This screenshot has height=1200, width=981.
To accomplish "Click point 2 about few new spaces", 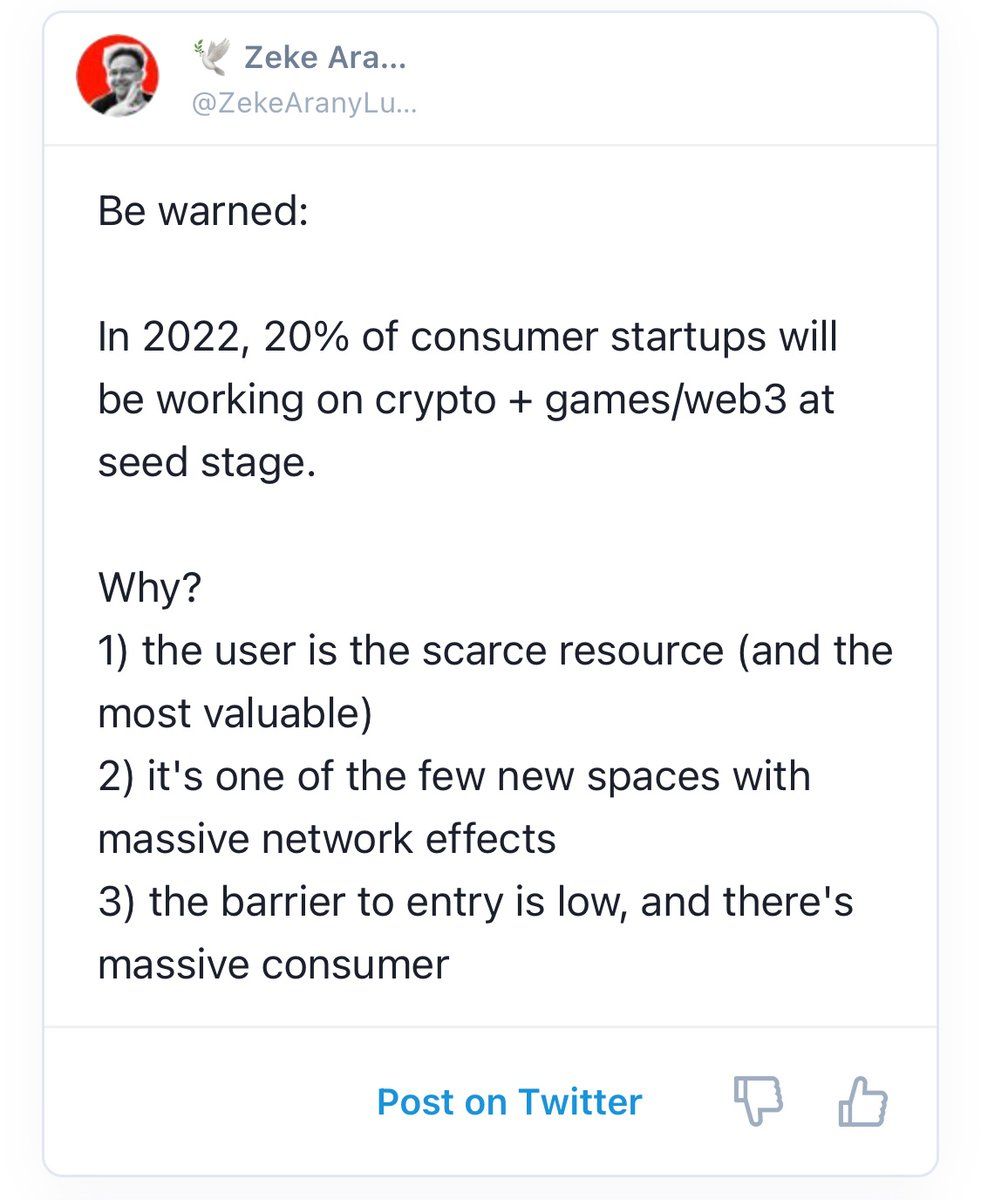I will pos(453,777).
